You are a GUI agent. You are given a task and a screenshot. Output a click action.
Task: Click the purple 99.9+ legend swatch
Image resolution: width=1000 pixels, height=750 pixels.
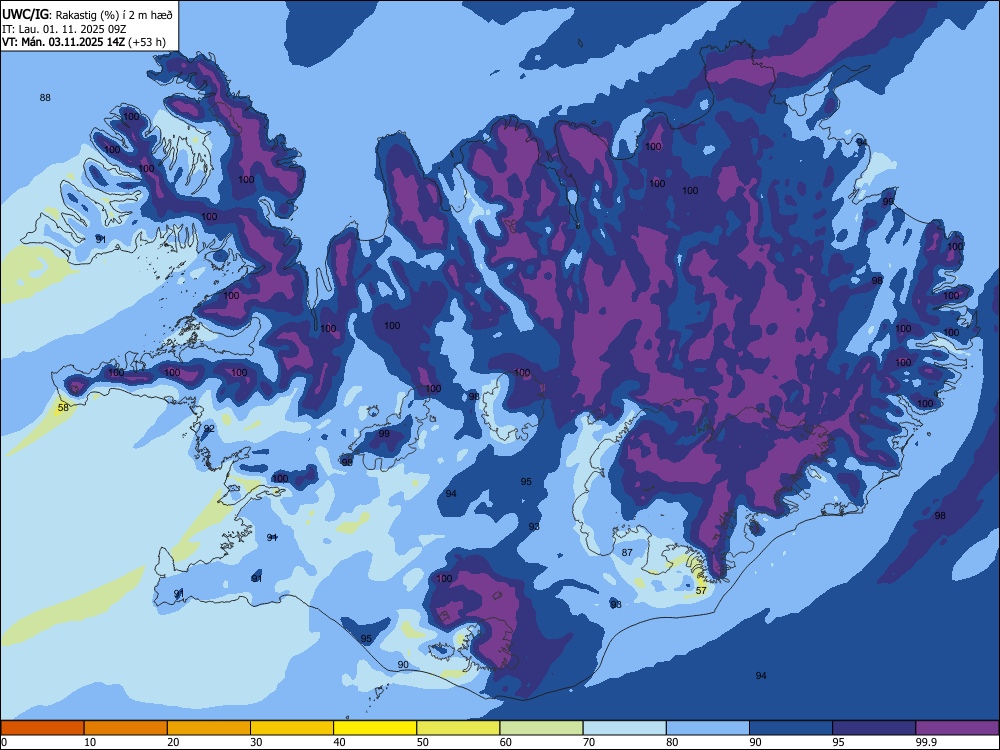(957, 728)
